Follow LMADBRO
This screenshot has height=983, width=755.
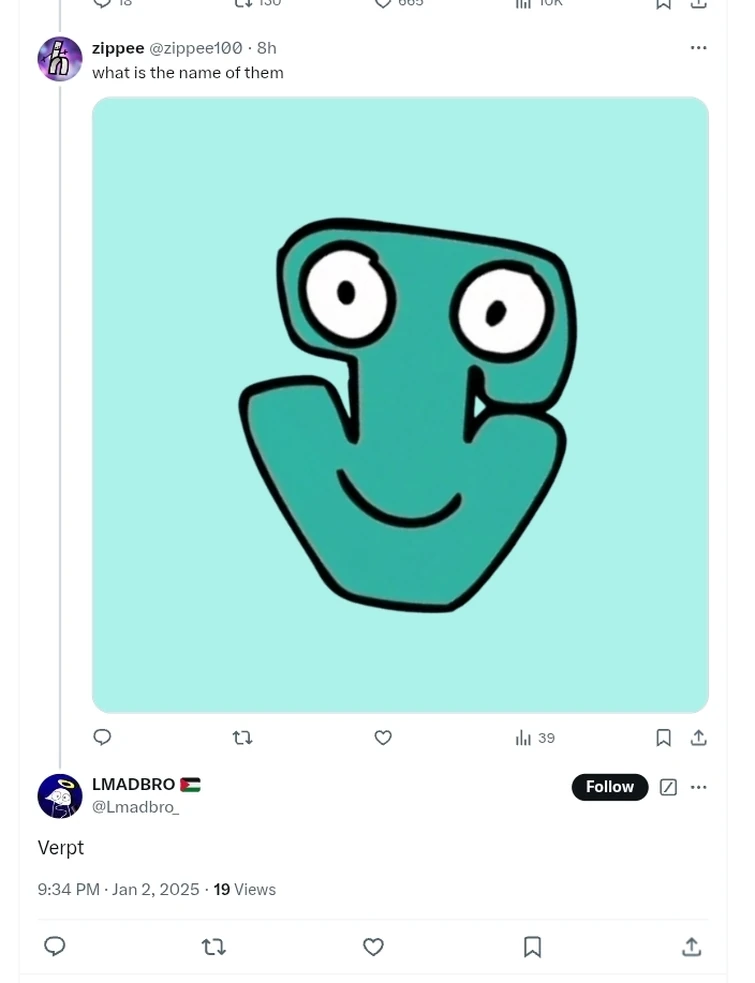609,787
